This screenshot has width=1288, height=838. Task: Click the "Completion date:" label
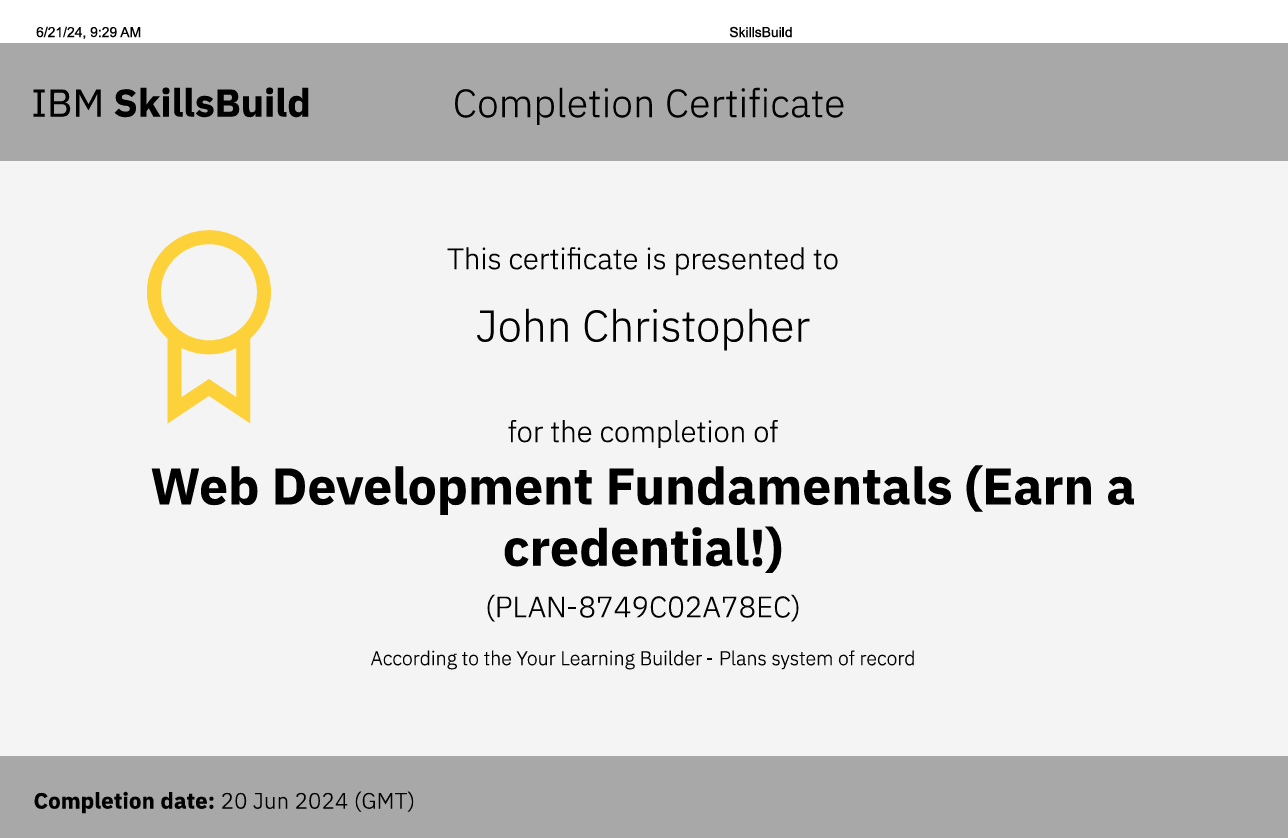click(124, 801)
